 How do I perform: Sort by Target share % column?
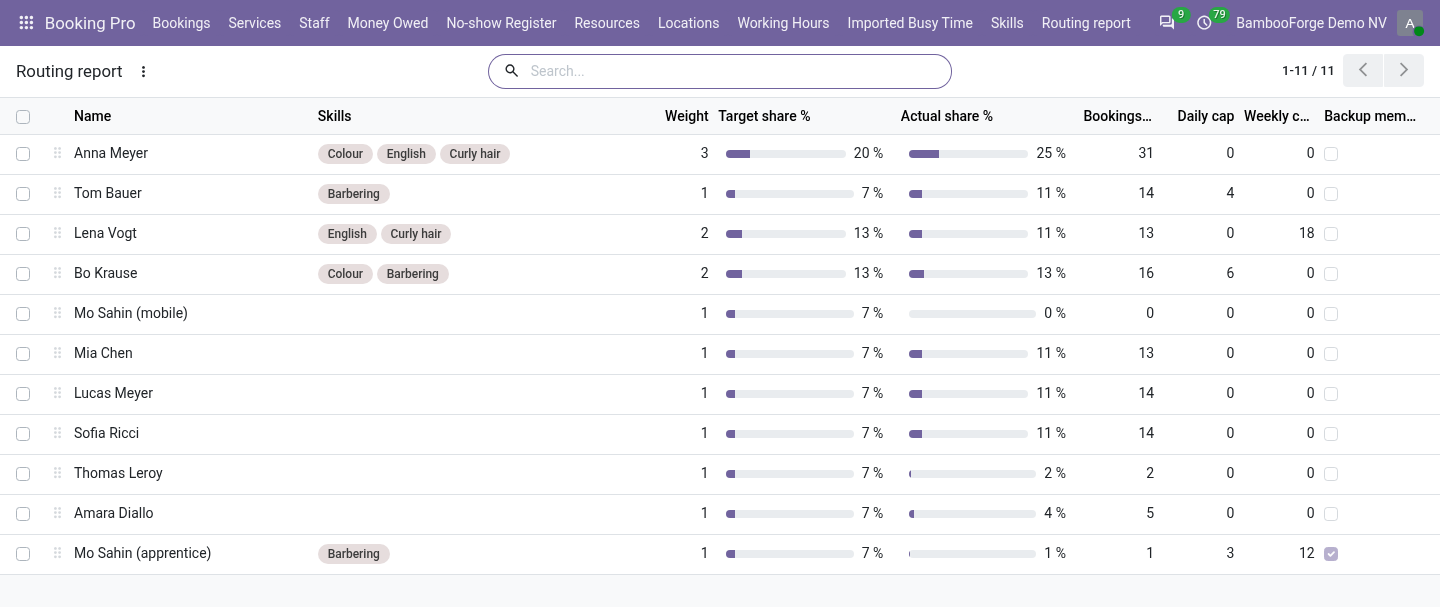click(764, 116)
